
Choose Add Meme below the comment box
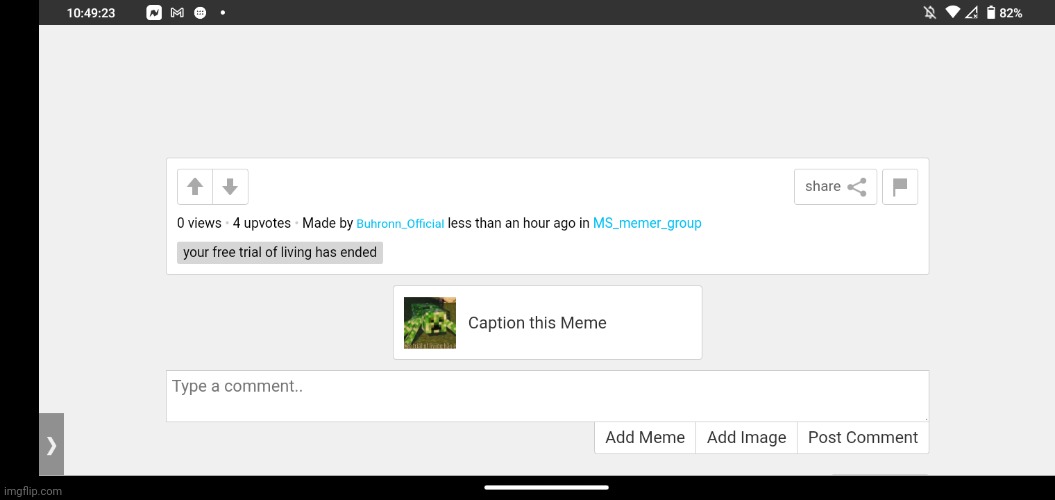[645, 437]
